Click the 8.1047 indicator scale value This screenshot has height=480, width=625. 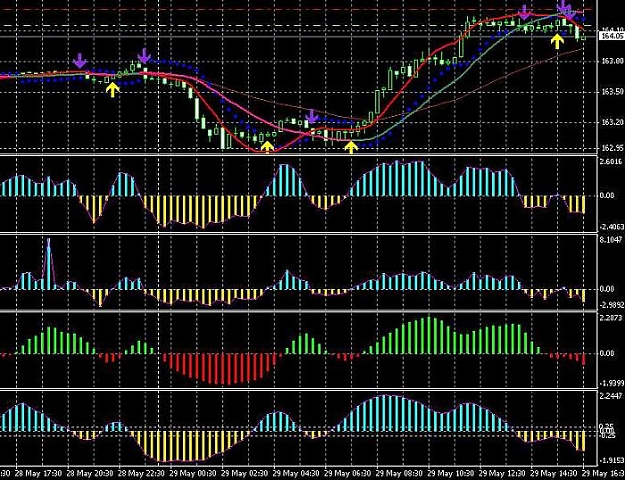pos(612,240)
